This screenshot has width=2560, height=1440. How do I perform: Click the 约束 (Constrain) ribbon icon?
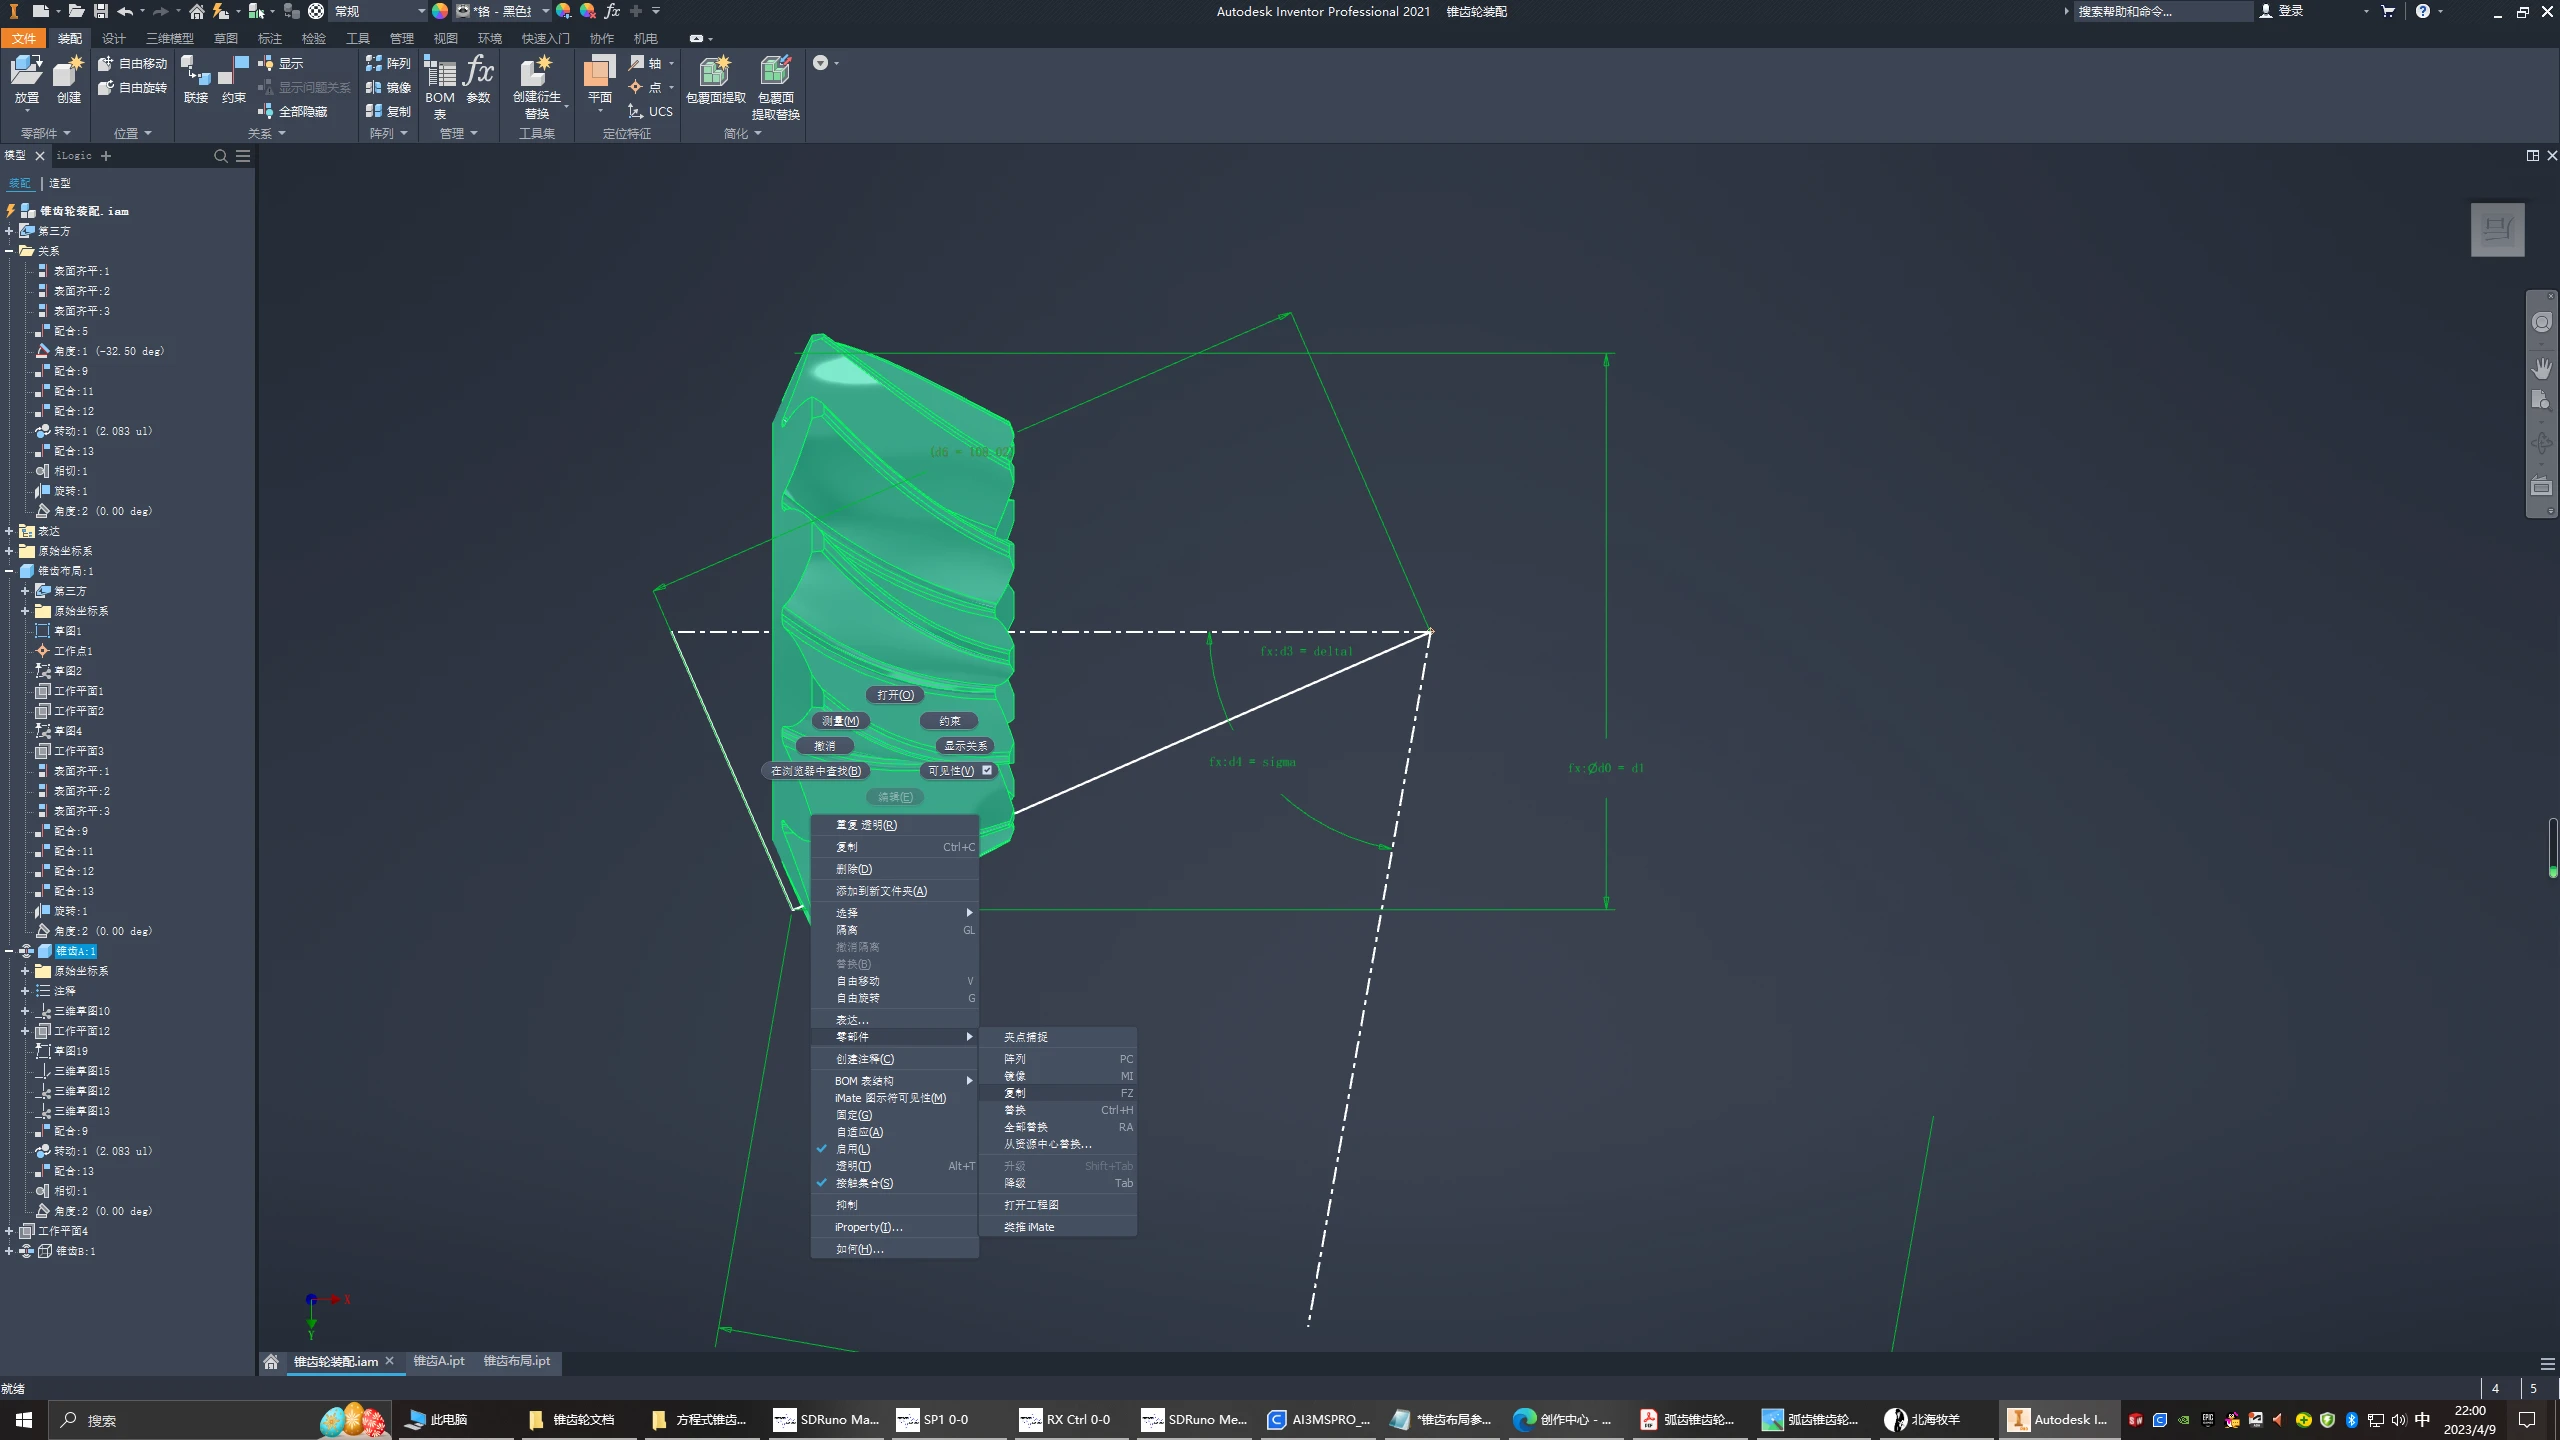pyautogui.click(x=234, y=72)
